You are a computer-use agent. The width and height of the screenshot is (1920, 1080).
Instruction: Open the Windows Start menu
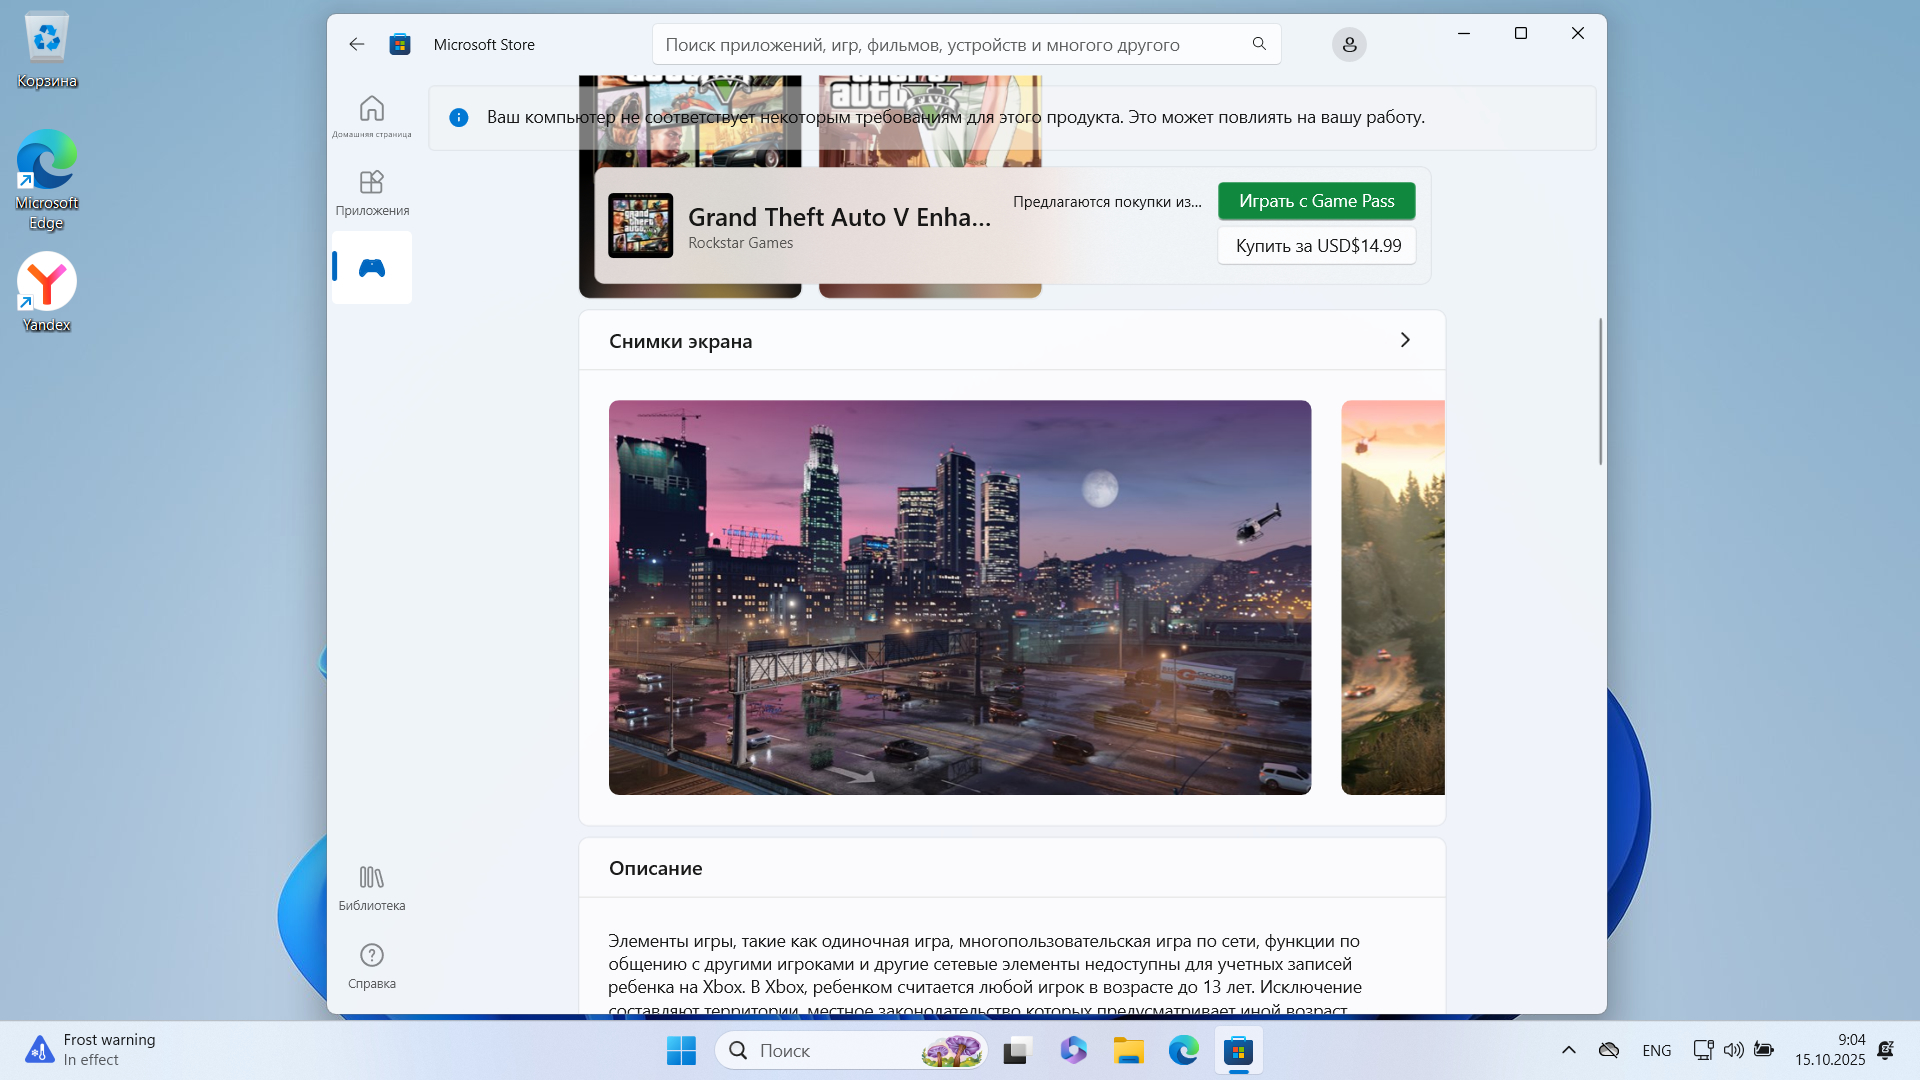click(681, 1050)
